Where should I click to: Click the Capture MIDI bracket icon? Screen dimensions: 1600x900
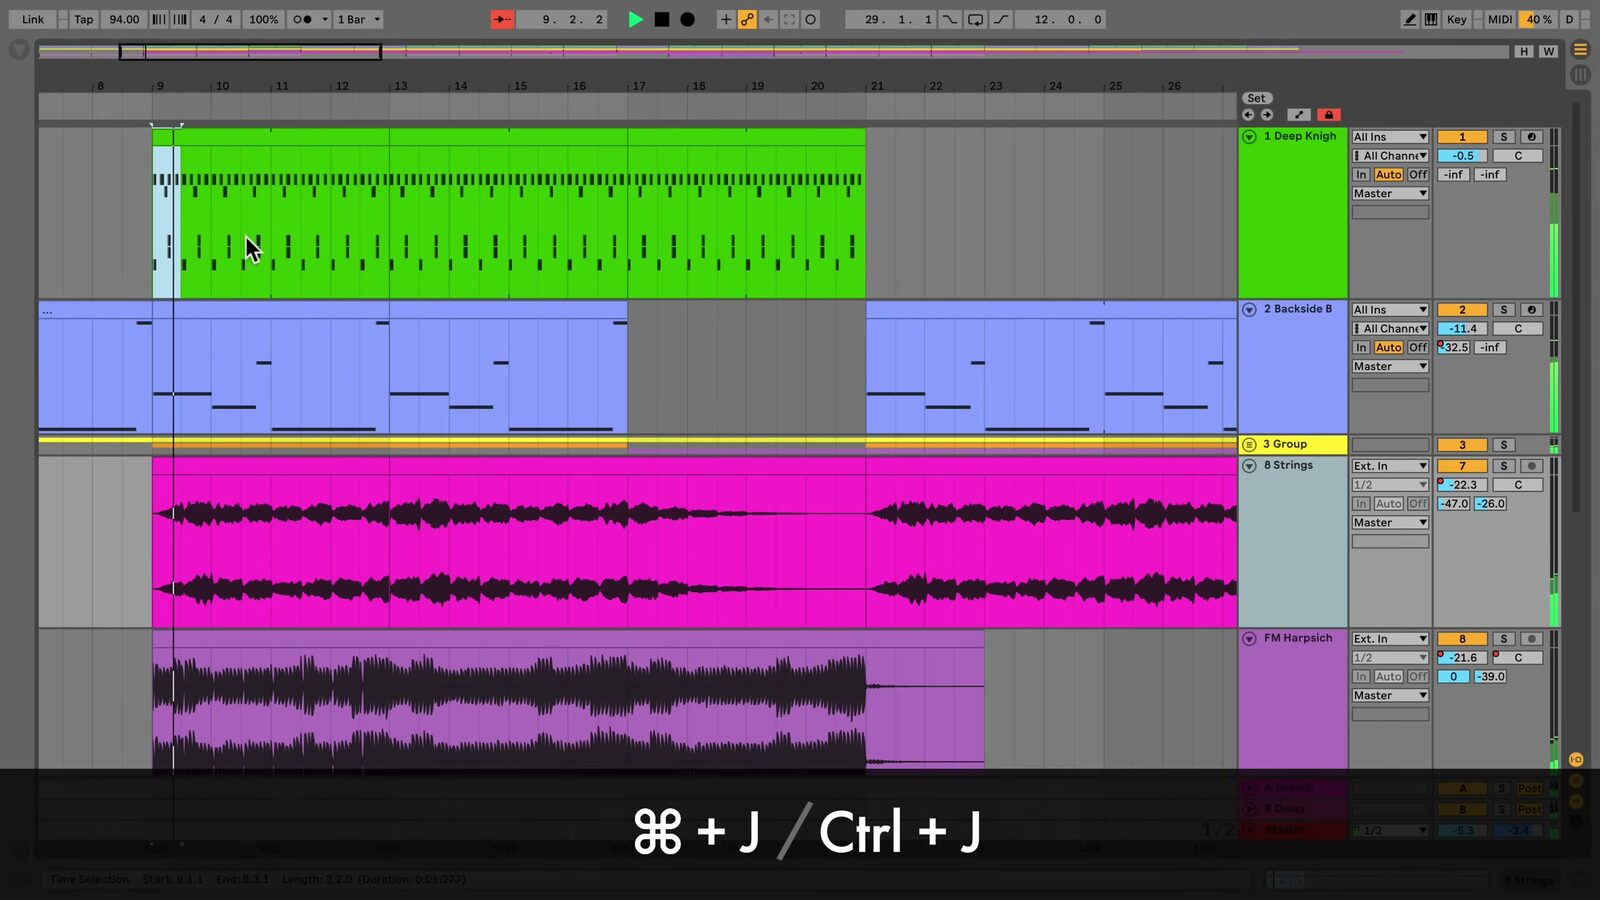[790, 19]
